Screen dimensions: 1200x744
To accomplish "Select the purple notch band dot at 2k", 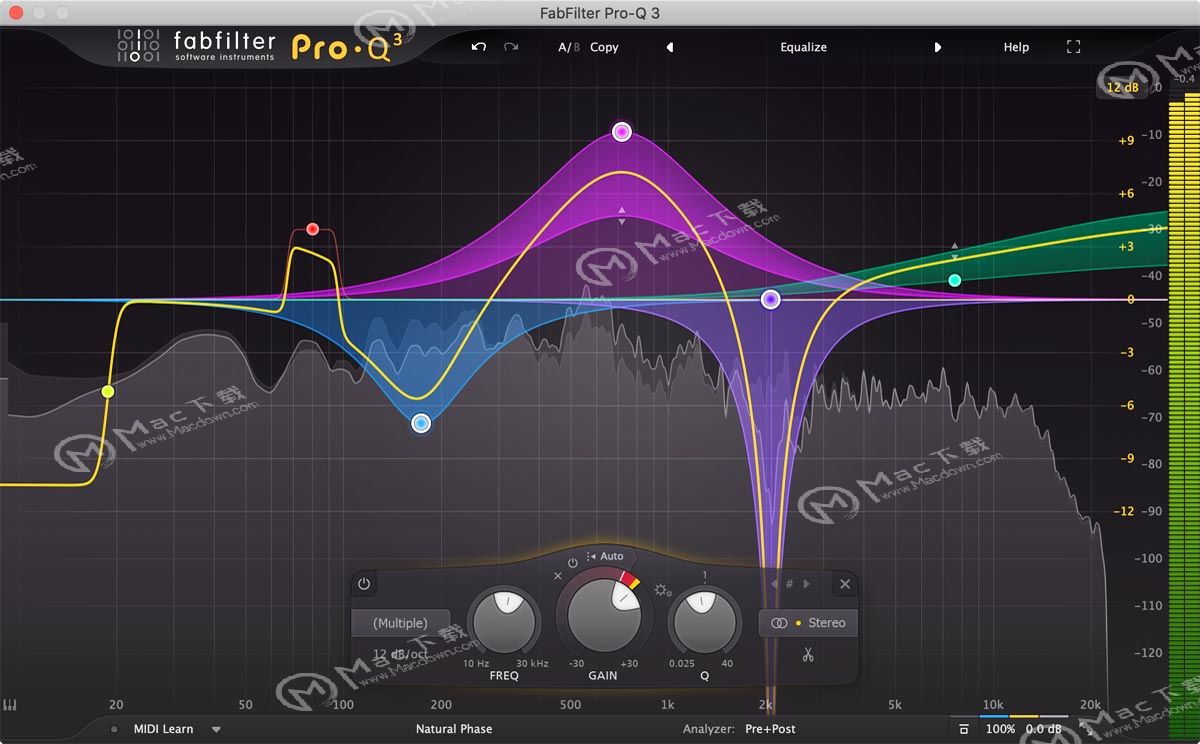I will [x=770, y=299].
